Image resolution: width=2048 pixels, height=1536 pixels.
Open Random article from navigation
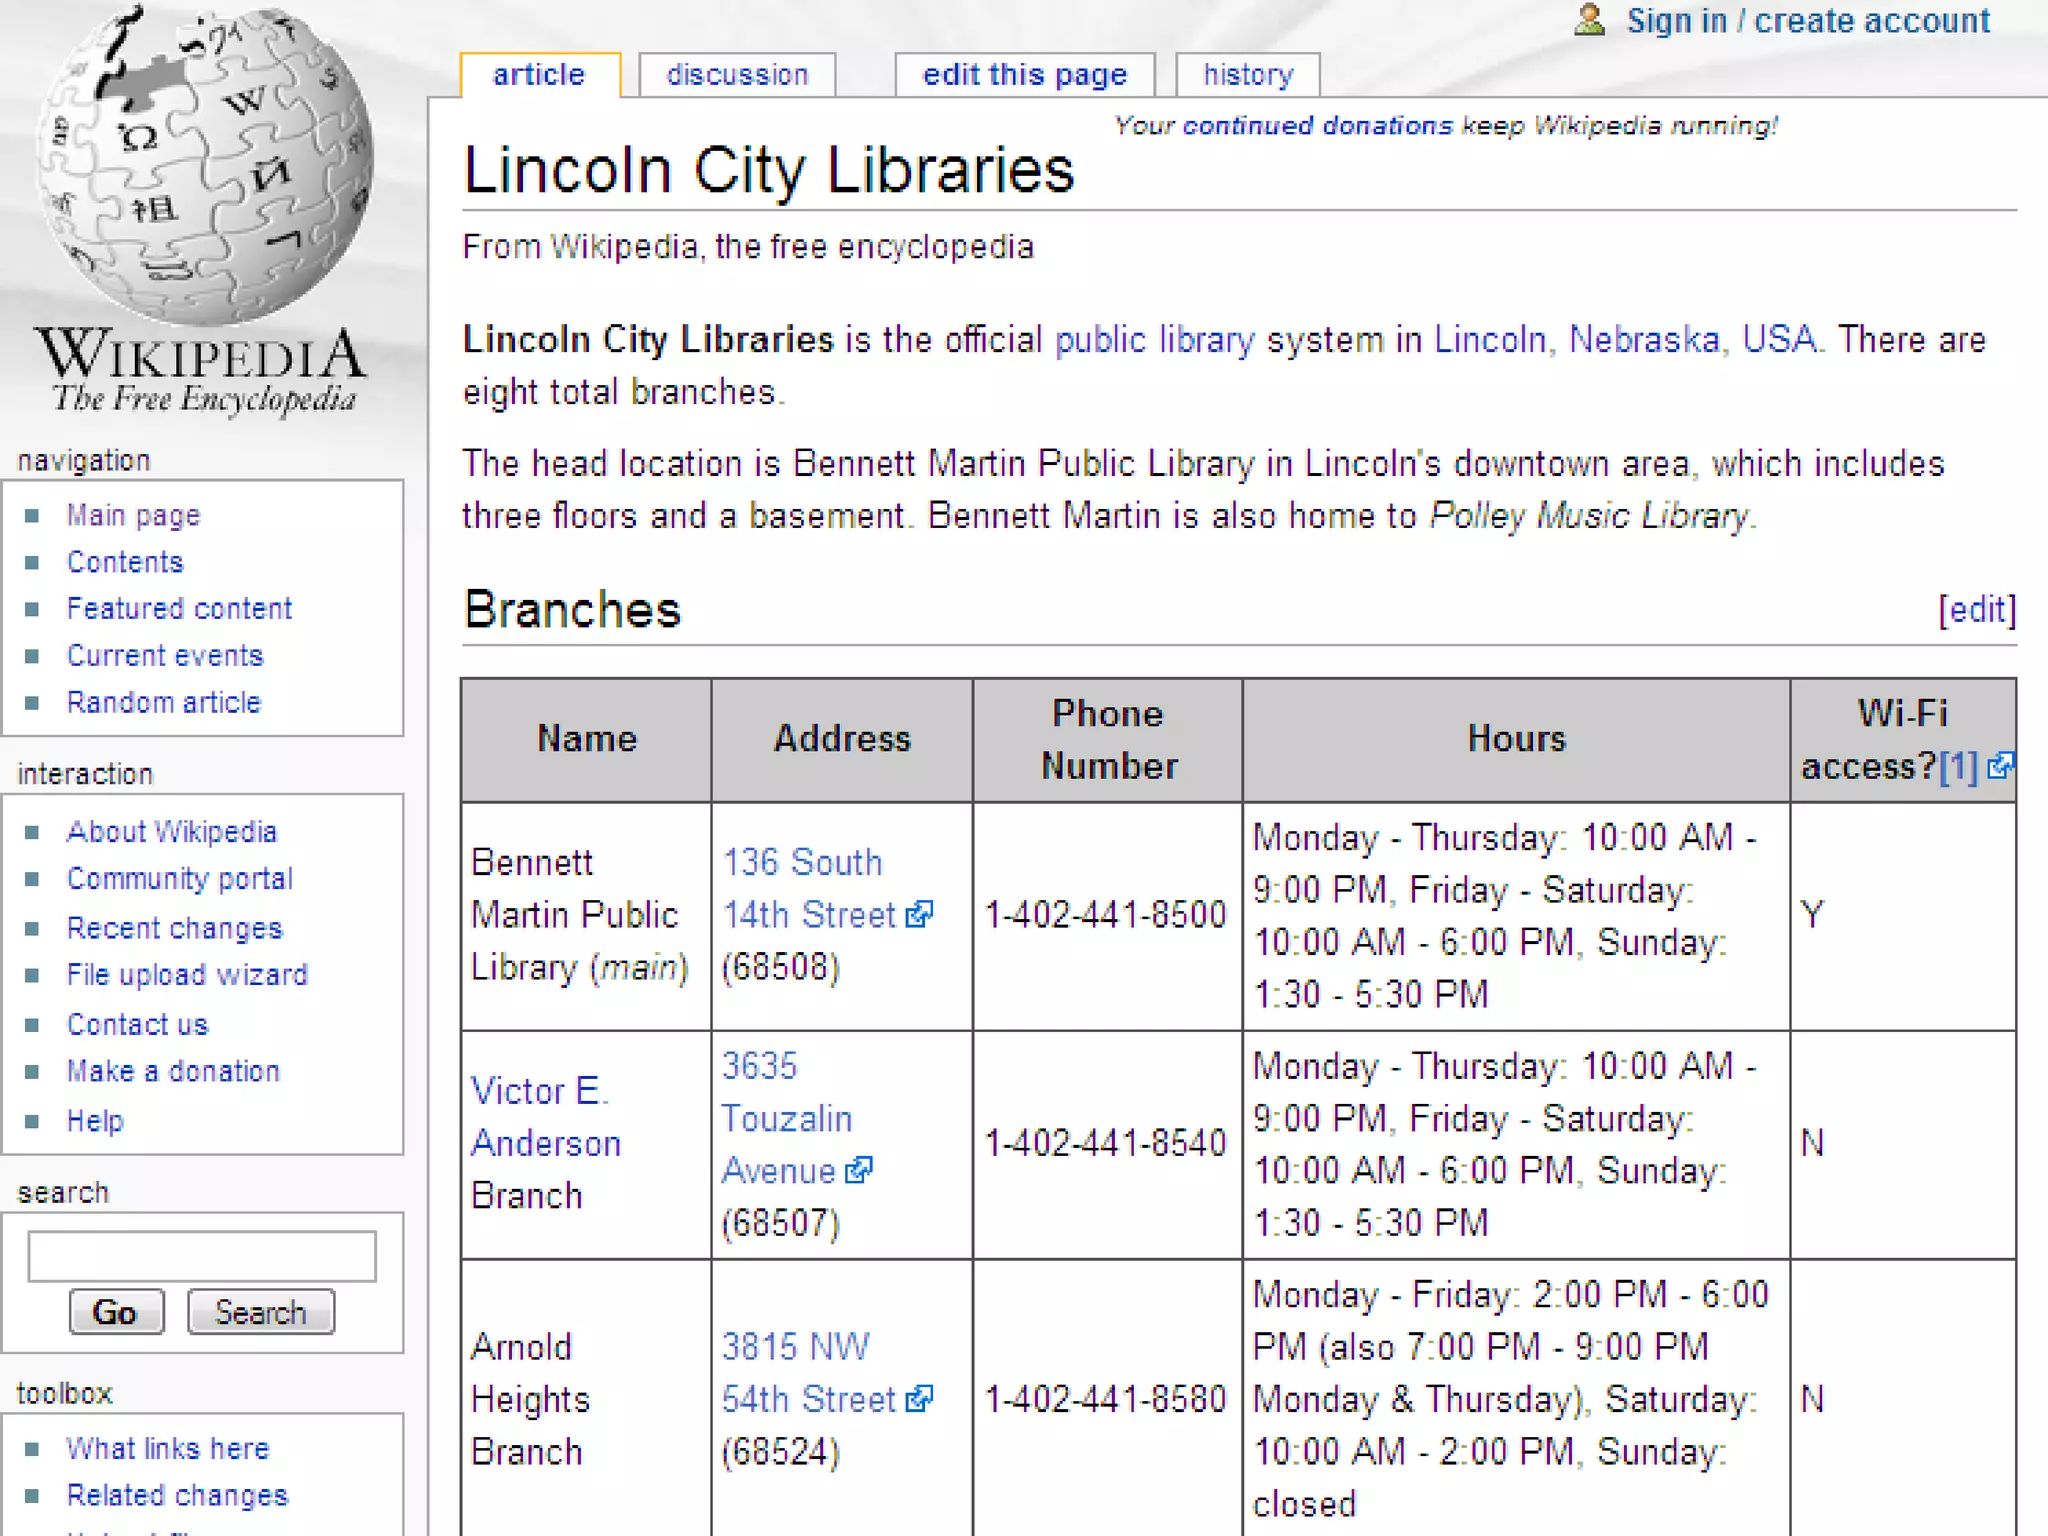pos(163,702)
